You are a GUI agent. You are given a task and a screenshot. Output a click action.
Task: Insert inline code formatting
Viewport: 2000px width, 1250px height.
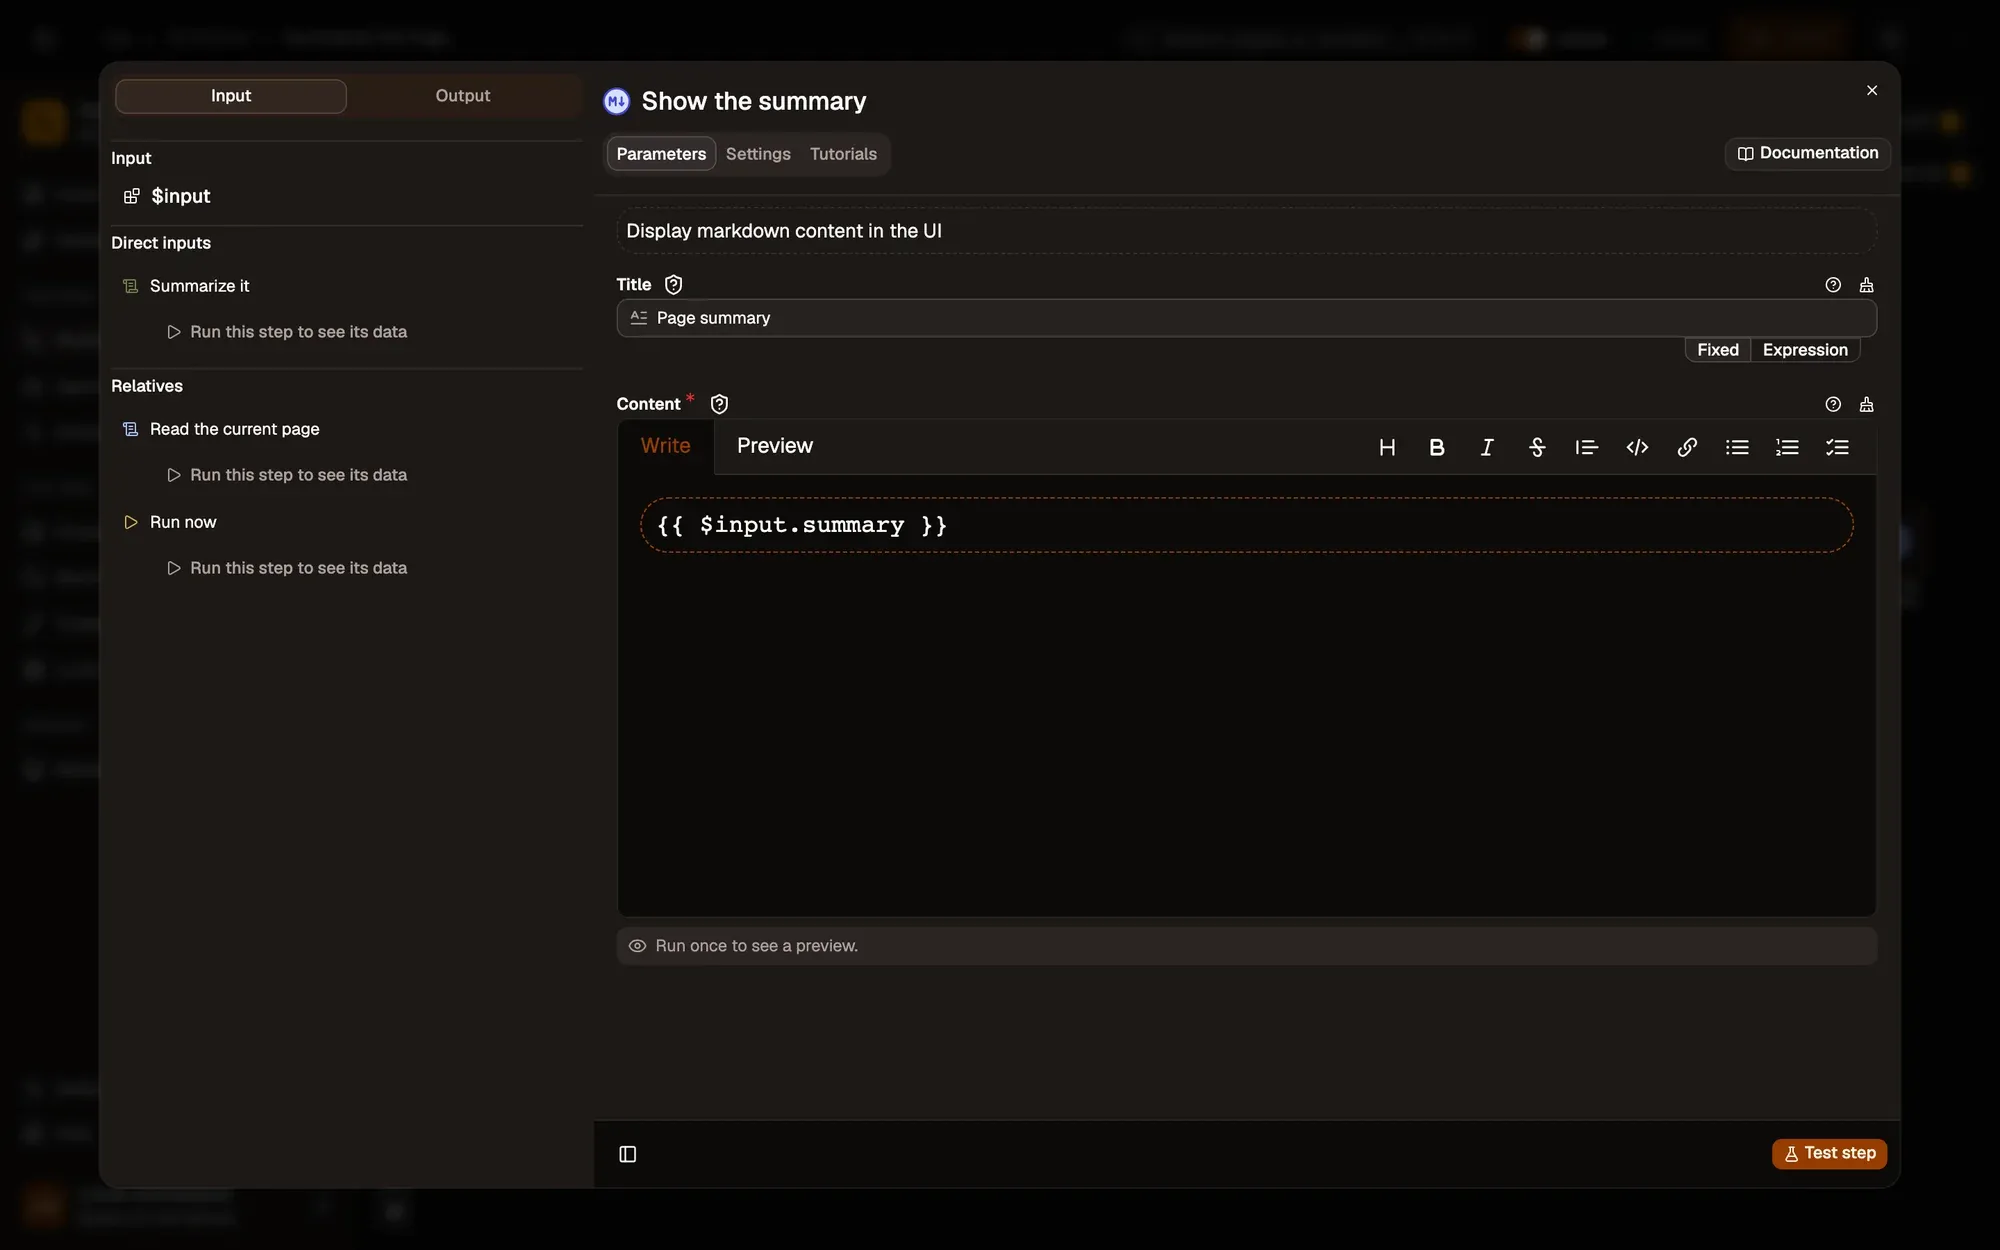pos(1637,447)
